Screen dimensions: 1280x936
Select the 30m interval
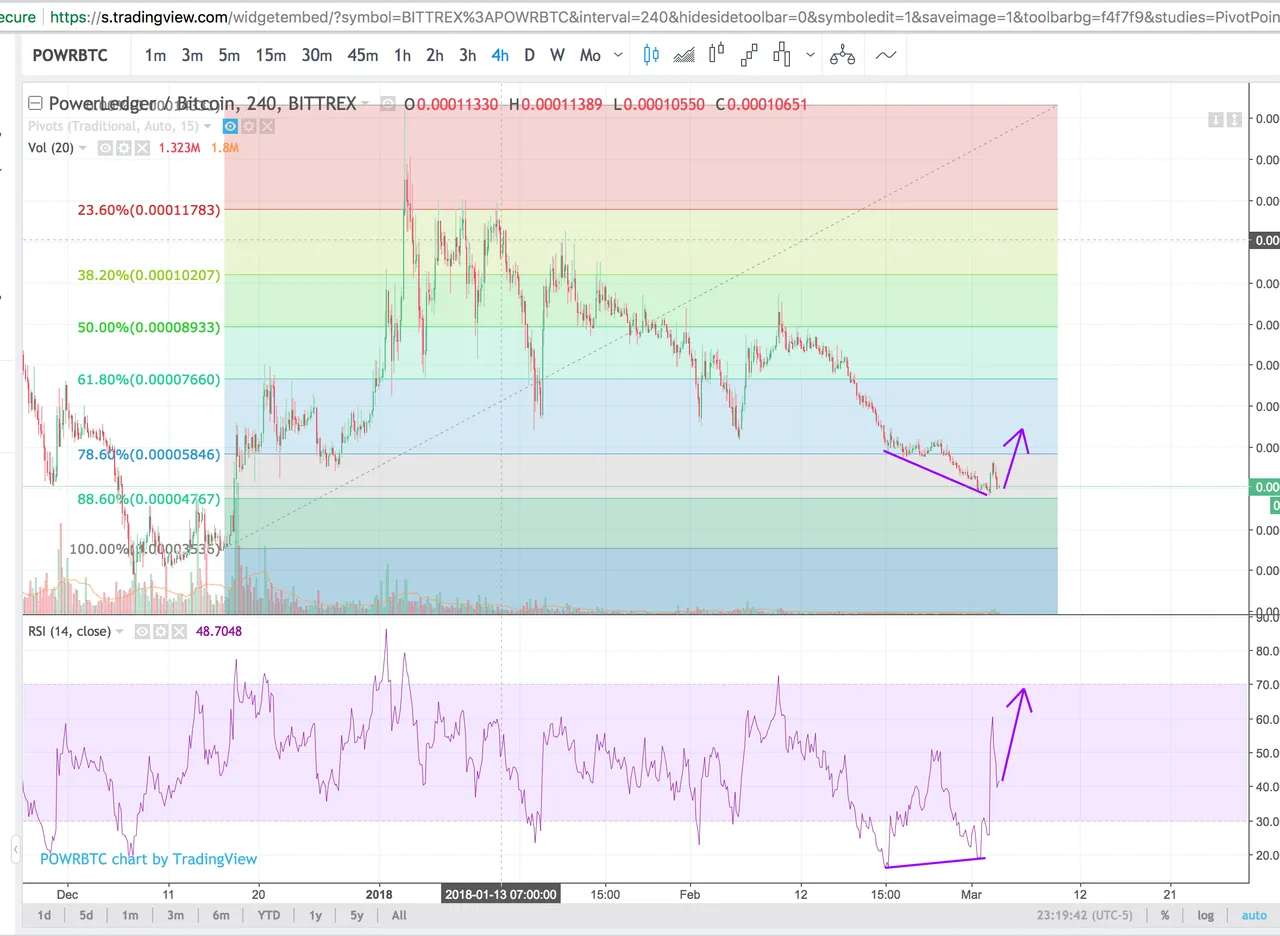(316, 56)
